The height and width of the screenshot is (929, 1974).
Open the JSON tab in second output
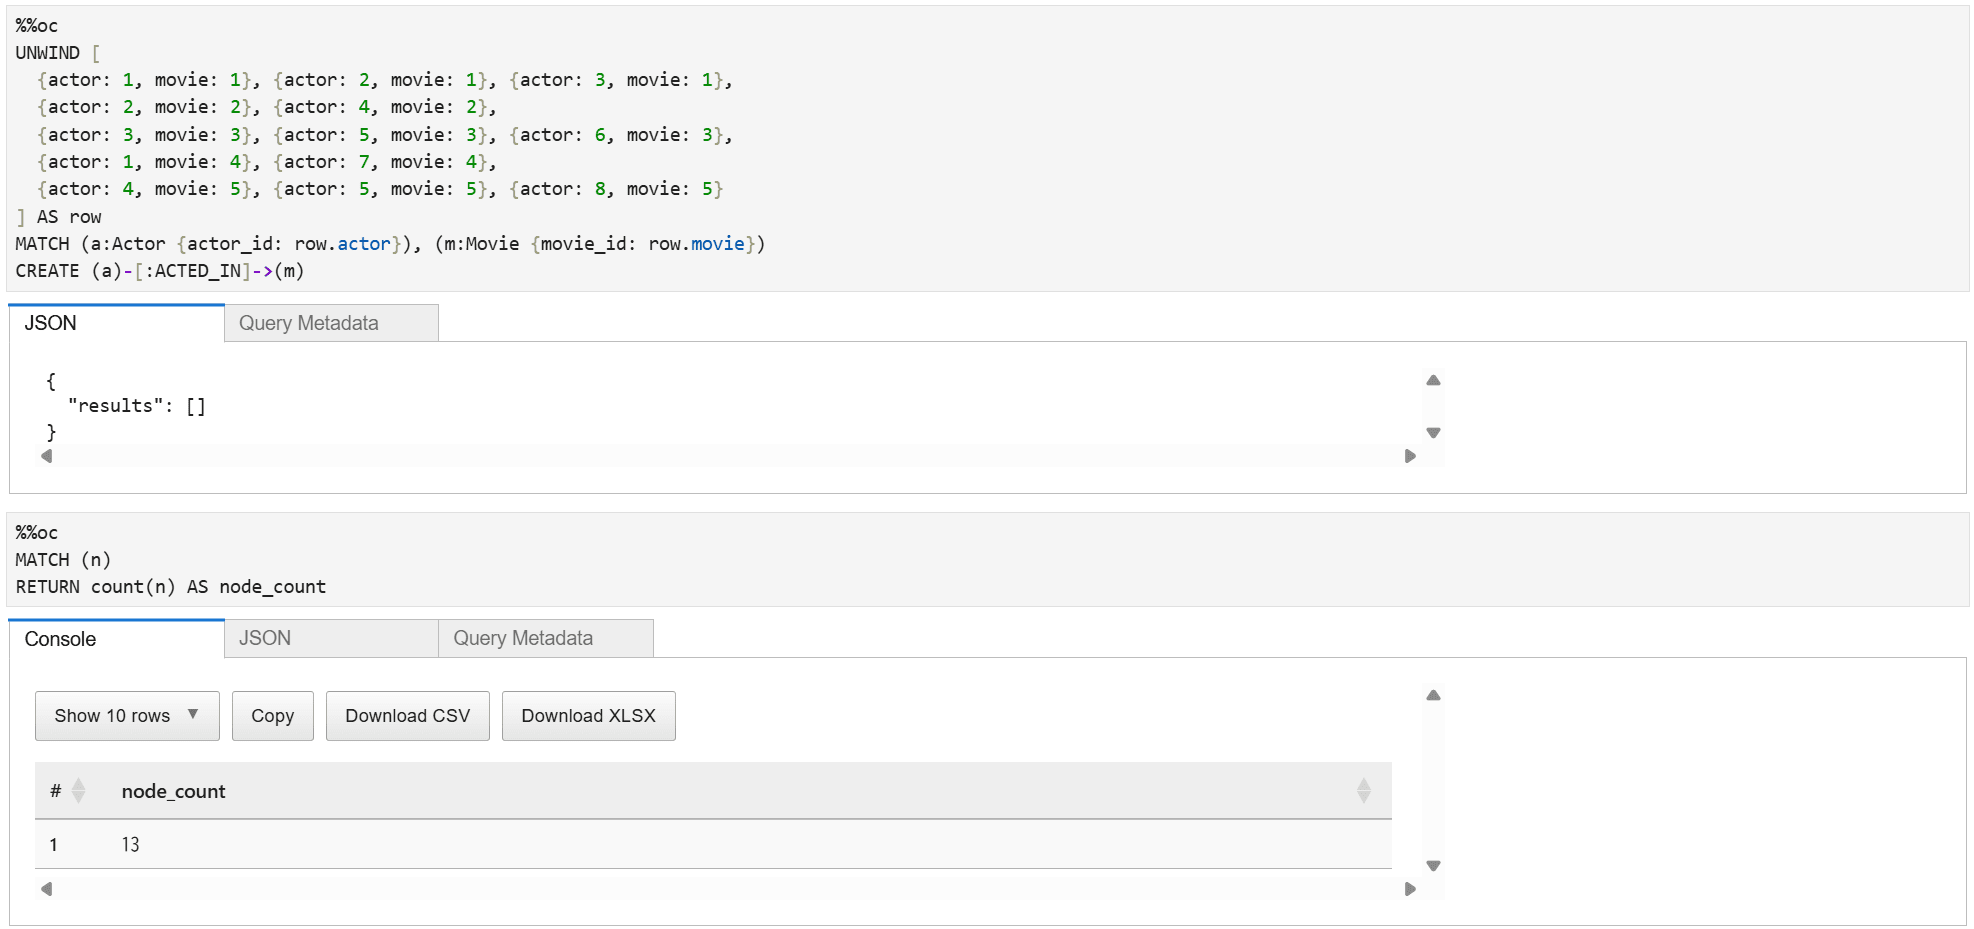click(x=331, y=638)
